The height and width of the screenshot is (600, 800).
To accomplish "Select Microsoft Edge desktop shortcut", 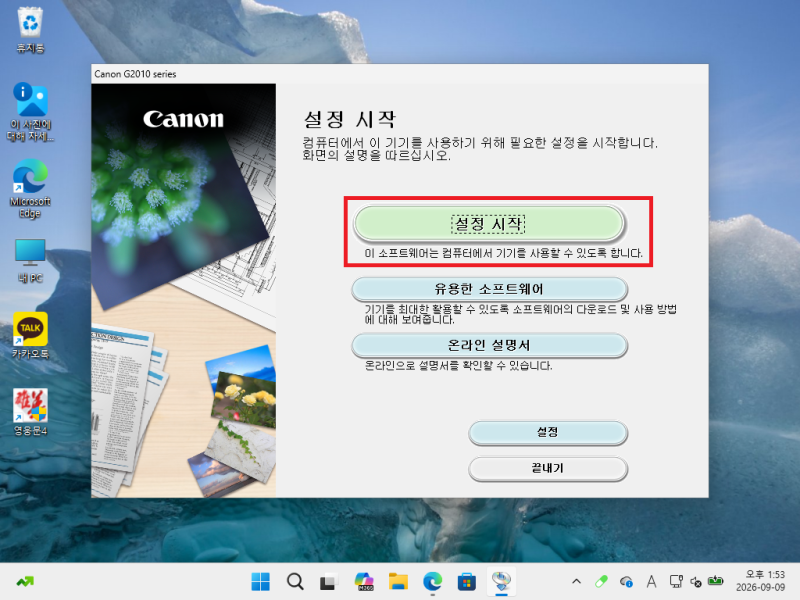I will (30, 189).
